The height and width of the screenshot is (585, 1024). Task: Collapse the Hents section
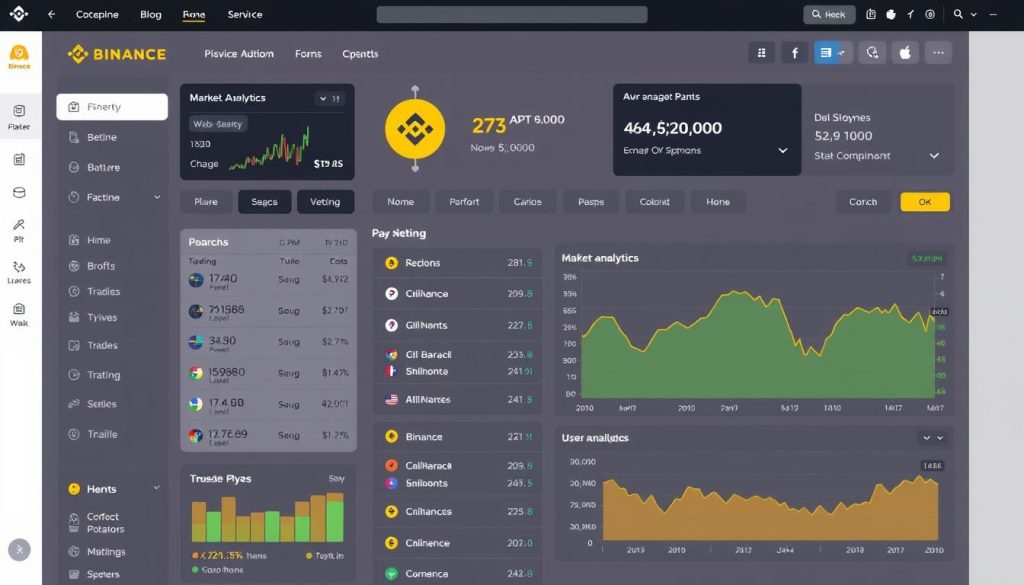point(157,488)
